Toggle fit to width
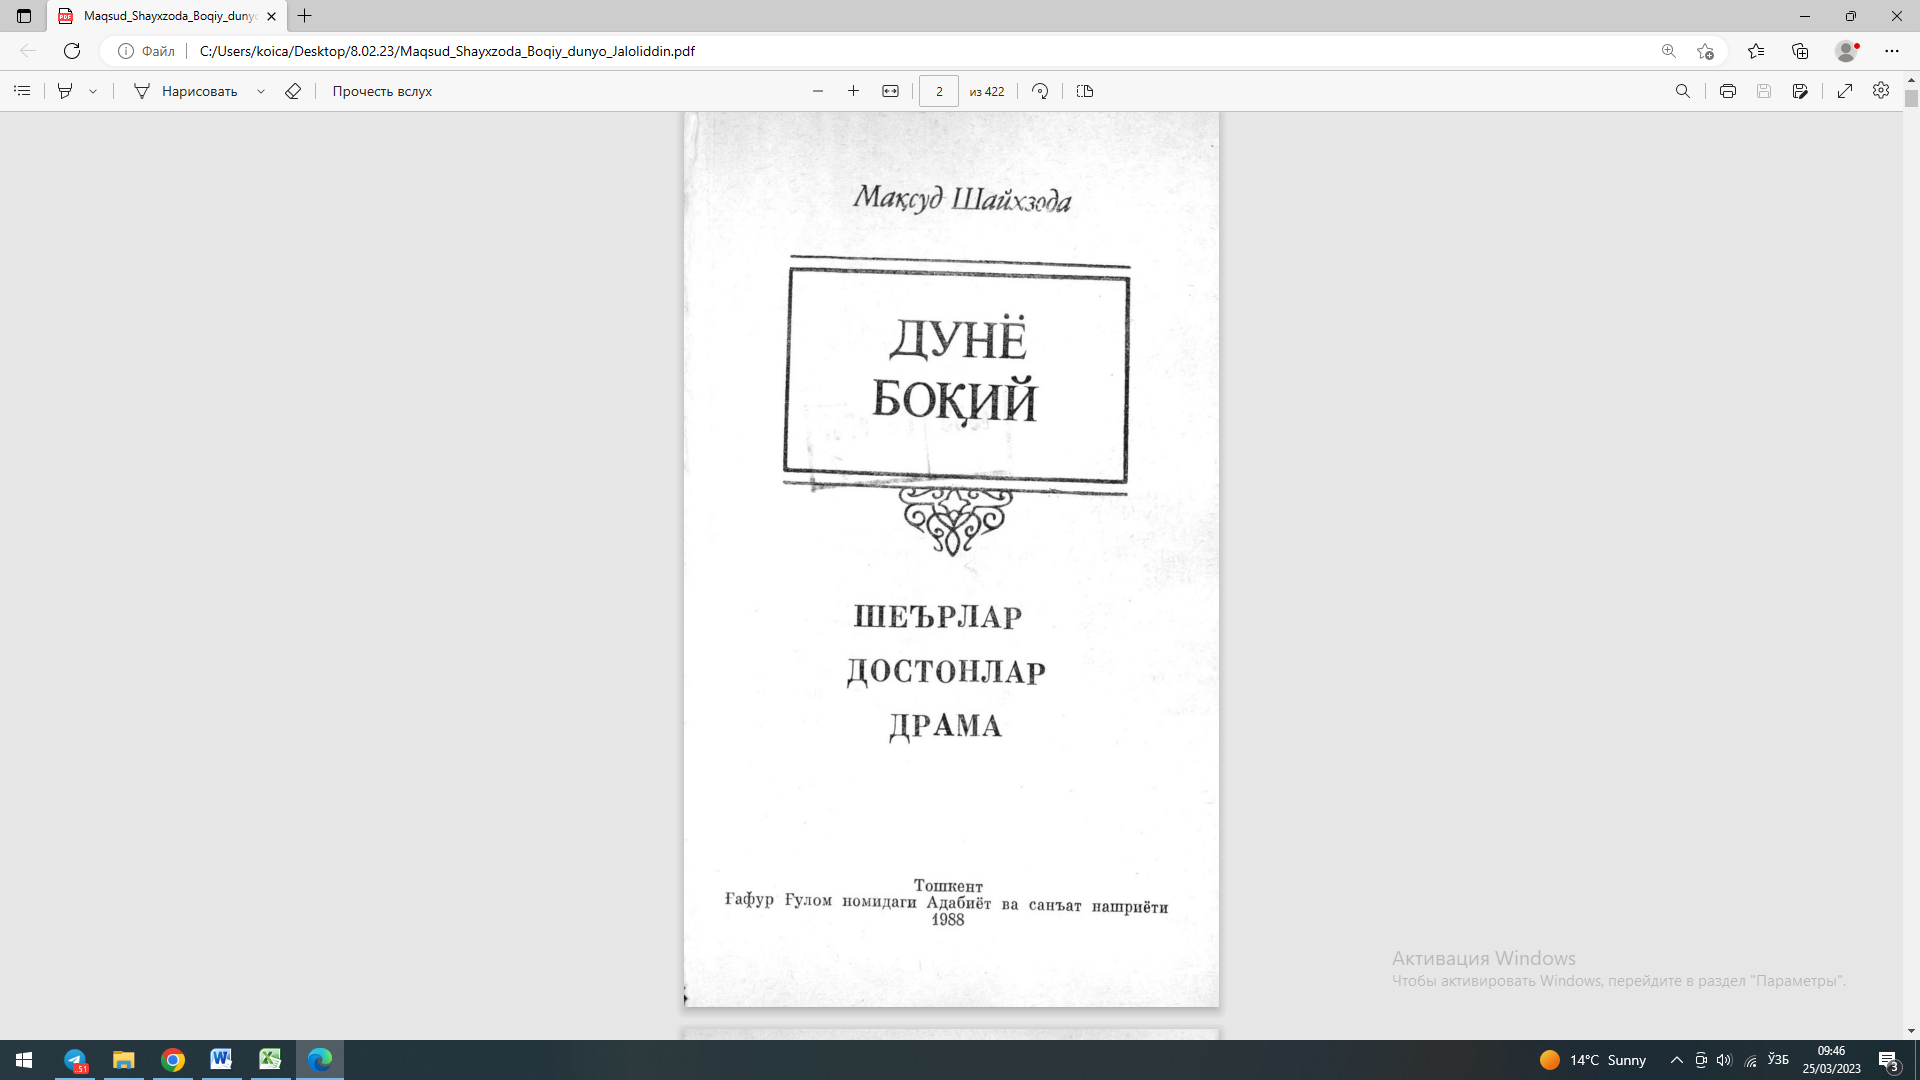The image size is (1920, 1080). click(x=890, y=91)
